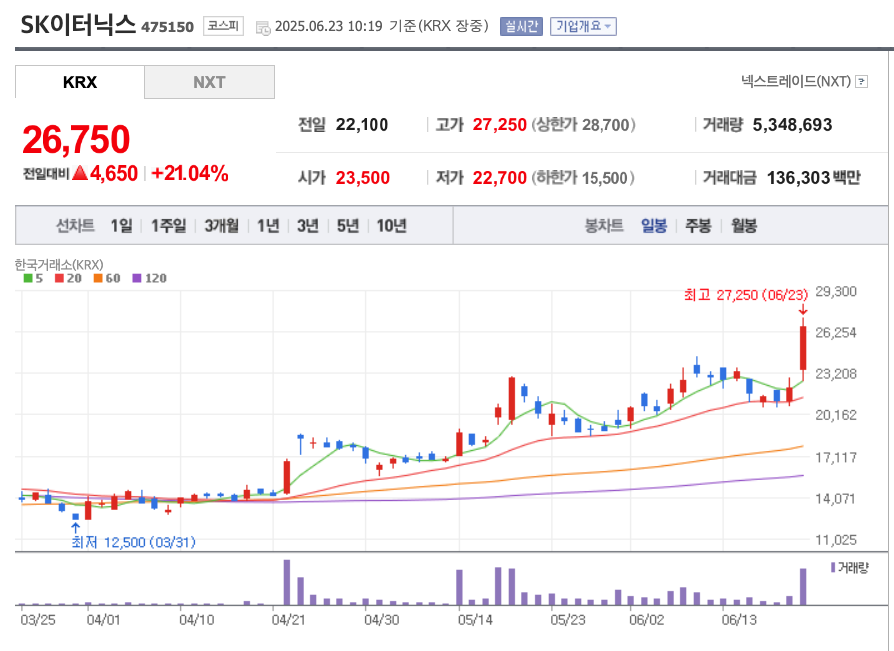Click the change percentage +21.04%

[x=190, y=173]
